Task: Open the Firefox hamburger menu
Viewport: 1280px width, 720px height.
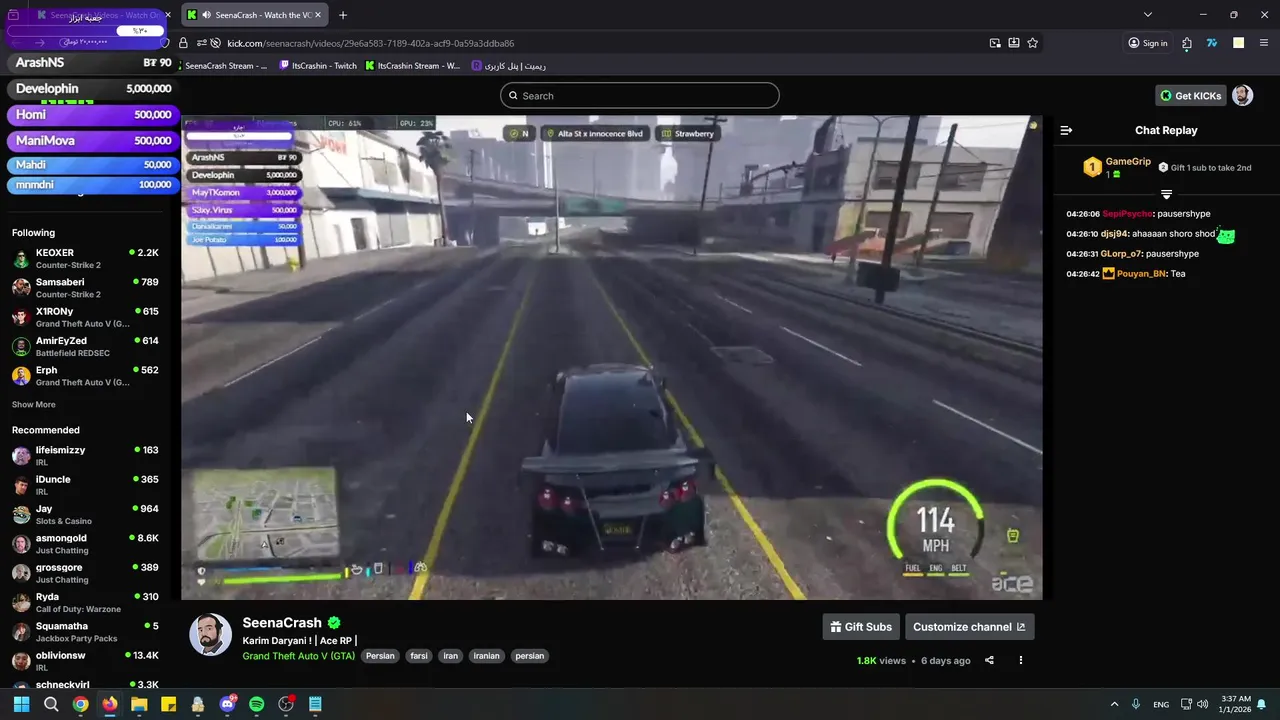Action: click(1264, 43)
